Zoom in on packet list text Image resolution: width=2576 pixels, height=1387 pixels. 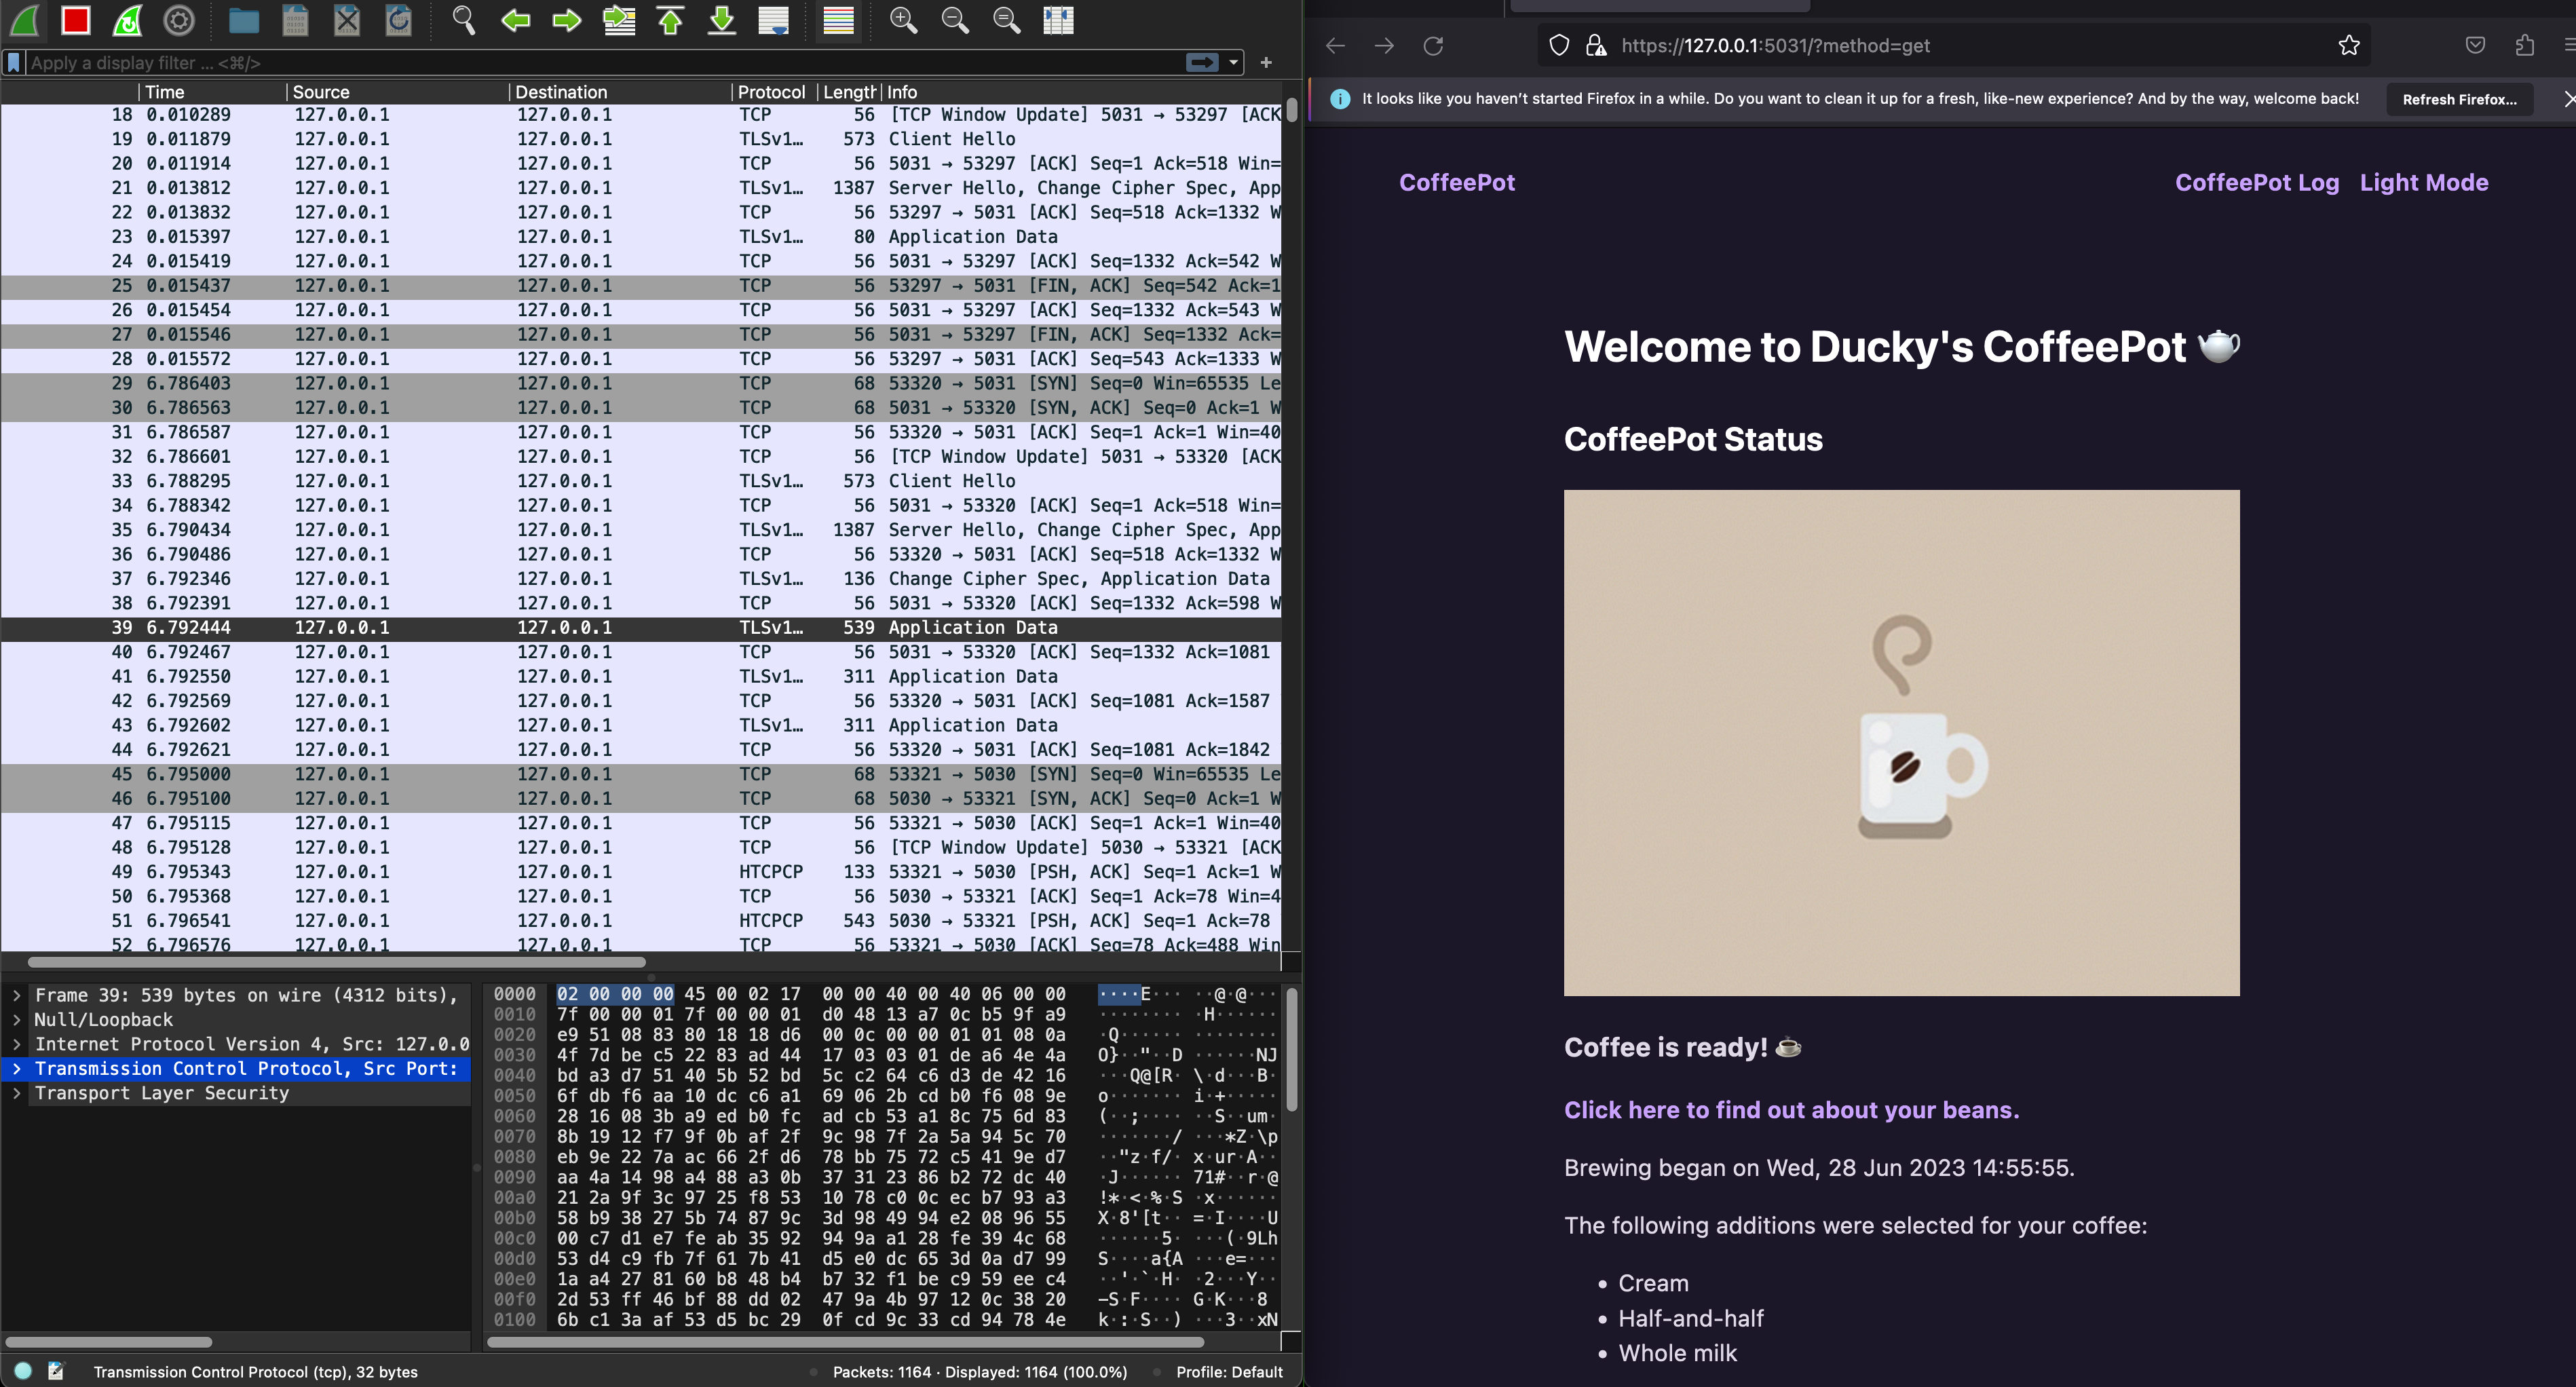click(x=903, y=20)
